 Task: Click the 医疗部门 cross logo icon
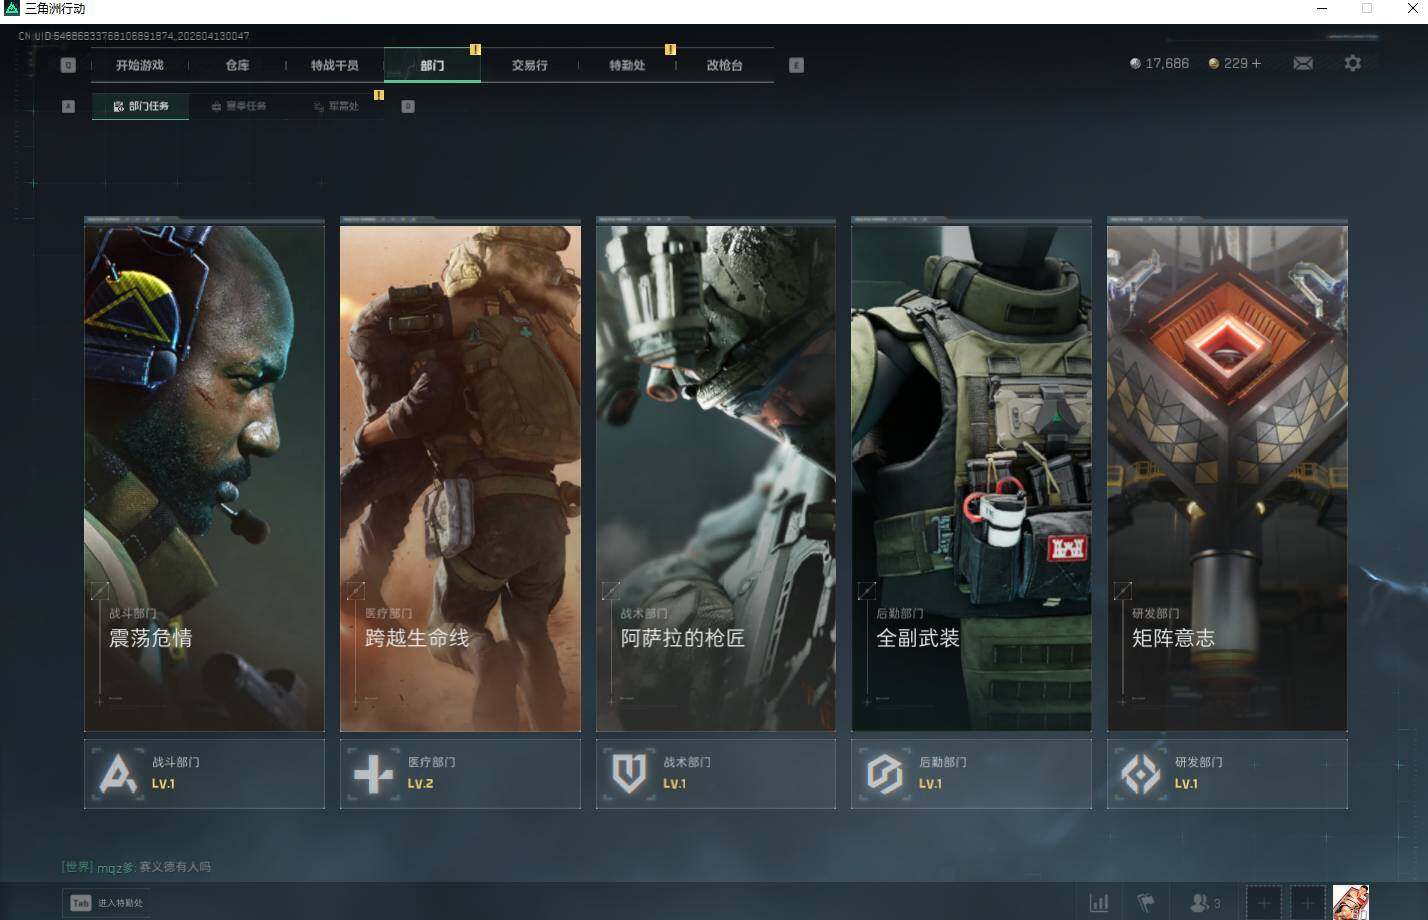374,774
